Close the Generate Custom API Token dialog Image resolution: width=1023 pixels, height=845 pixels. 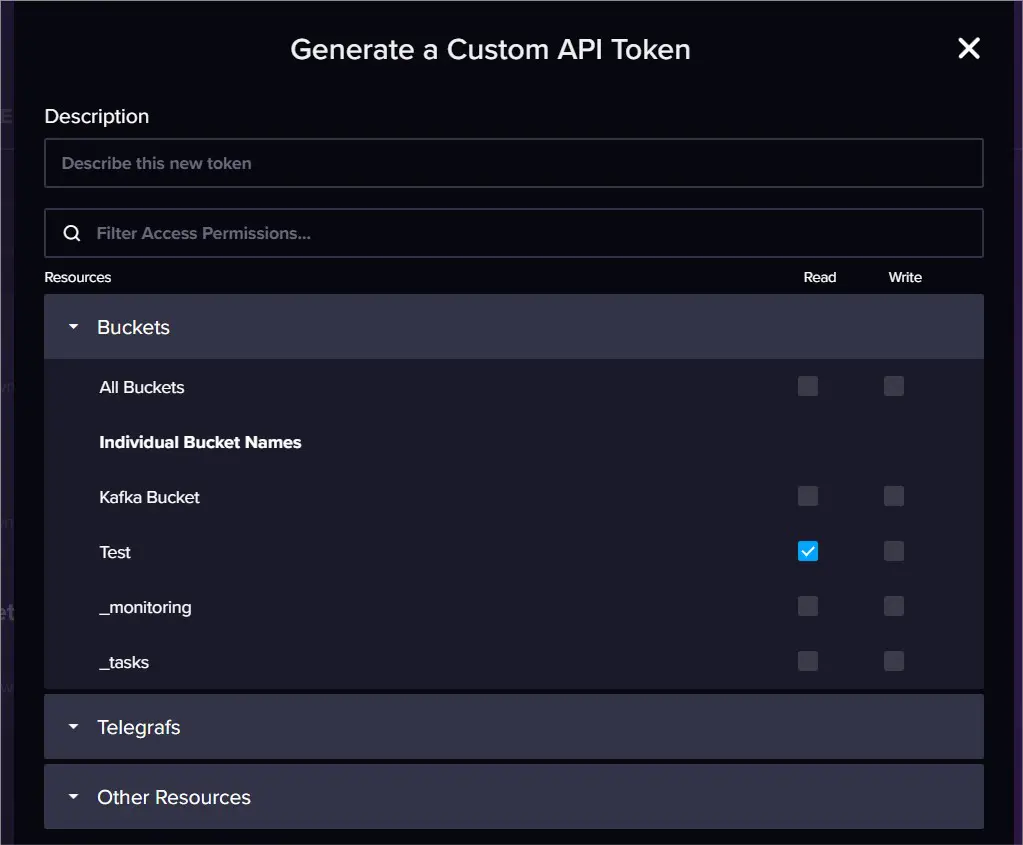click(x=968, y=48)
